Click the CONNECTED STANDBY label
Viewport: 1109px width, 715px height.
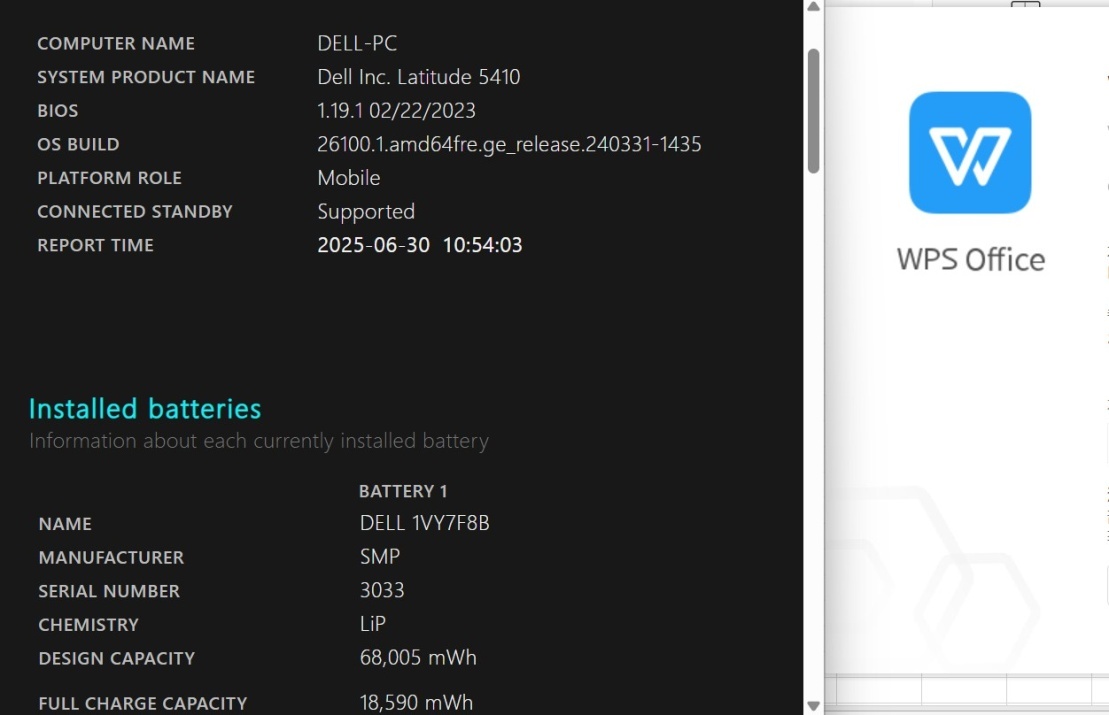point(135,211)
